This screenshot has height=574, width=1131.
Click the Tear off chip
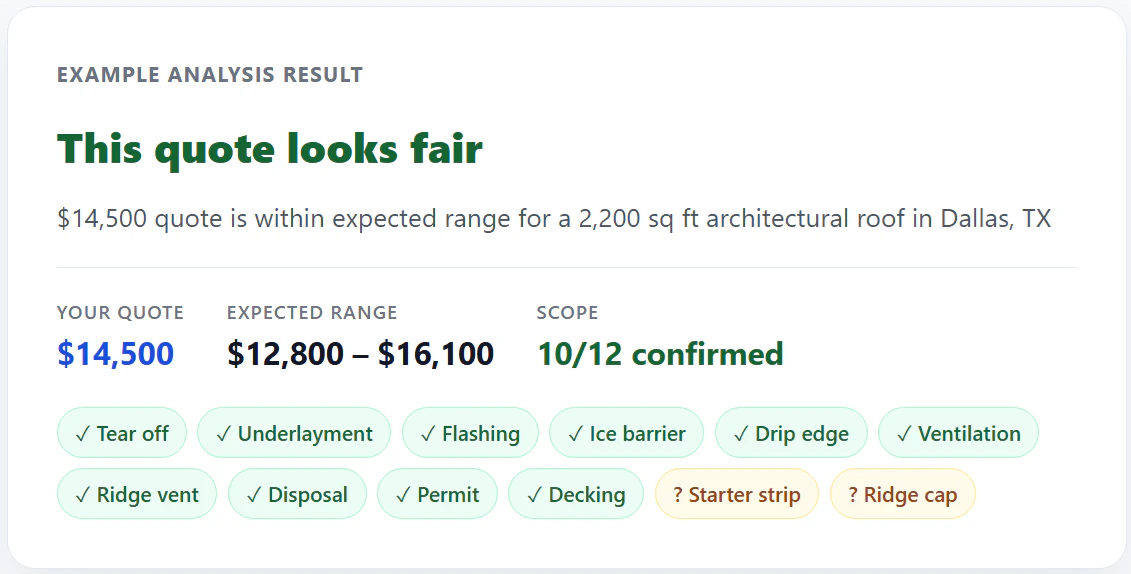click(x=122, y=433)
